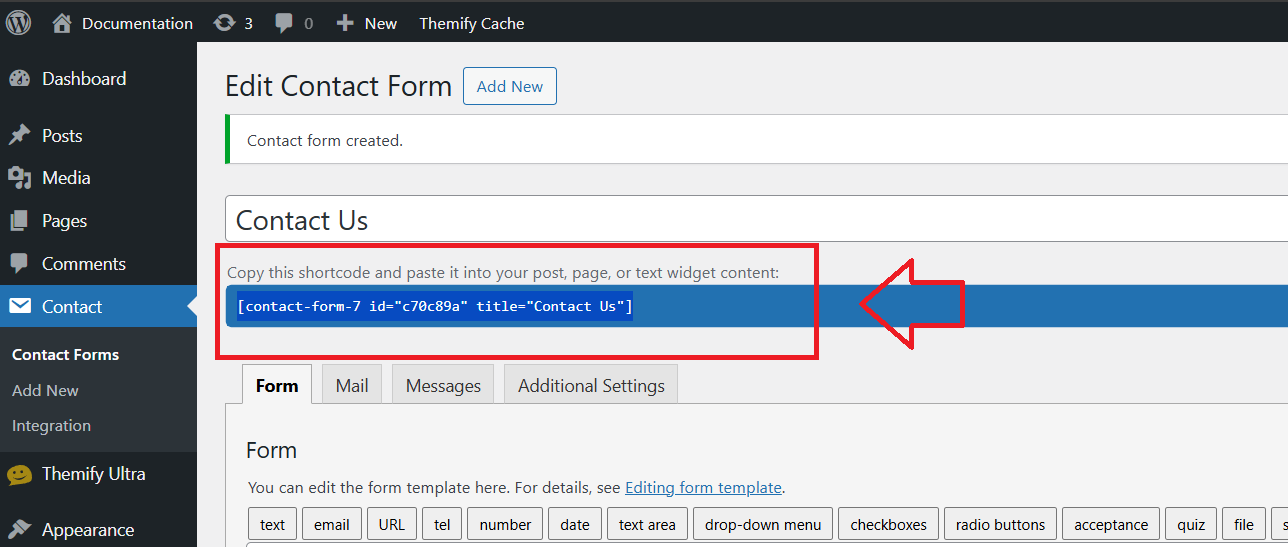Image resolution: width=1288 pixels, height=547 pixels.
Task: Open Pages menu item
Action: point(64,221)
